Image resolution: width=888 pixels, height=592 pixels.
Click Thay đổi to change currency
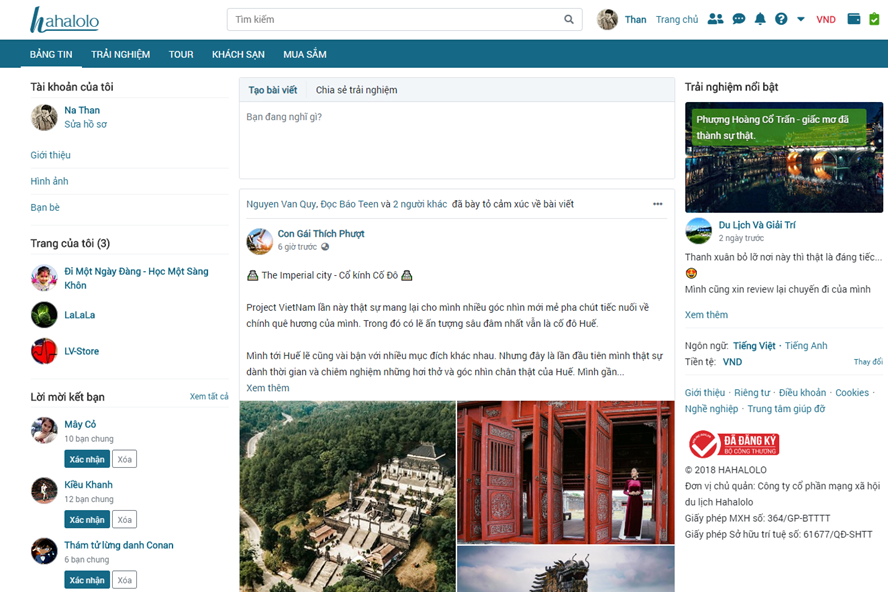[x=867, y=362]
